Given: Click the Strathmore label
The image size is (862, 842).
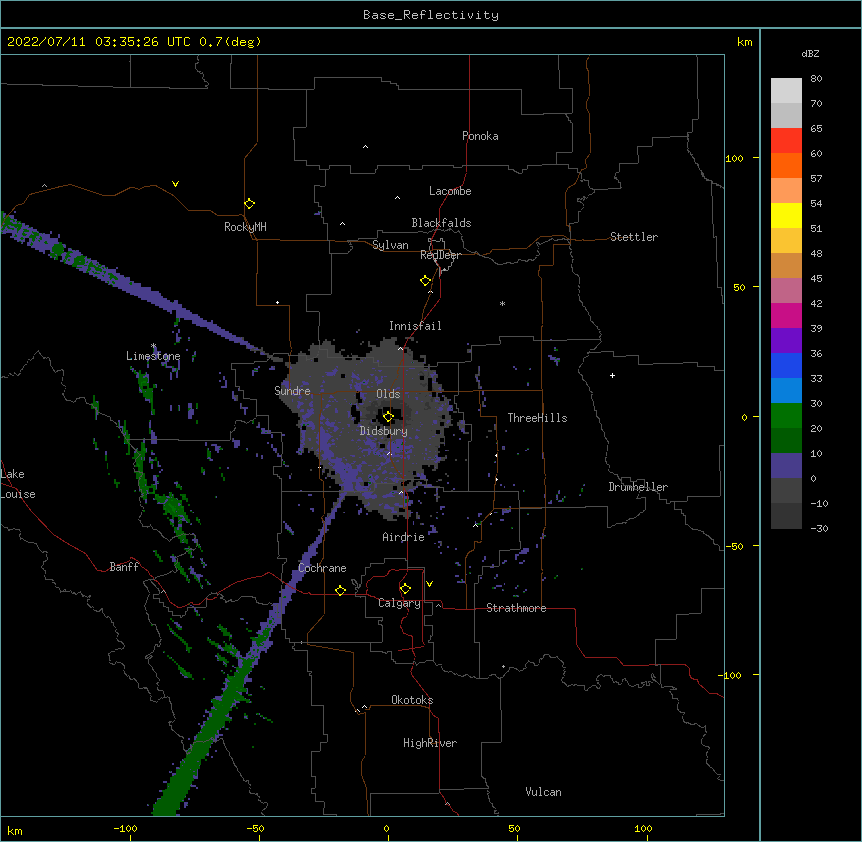Looking at the screenshot, I should (x=516, y=608).
